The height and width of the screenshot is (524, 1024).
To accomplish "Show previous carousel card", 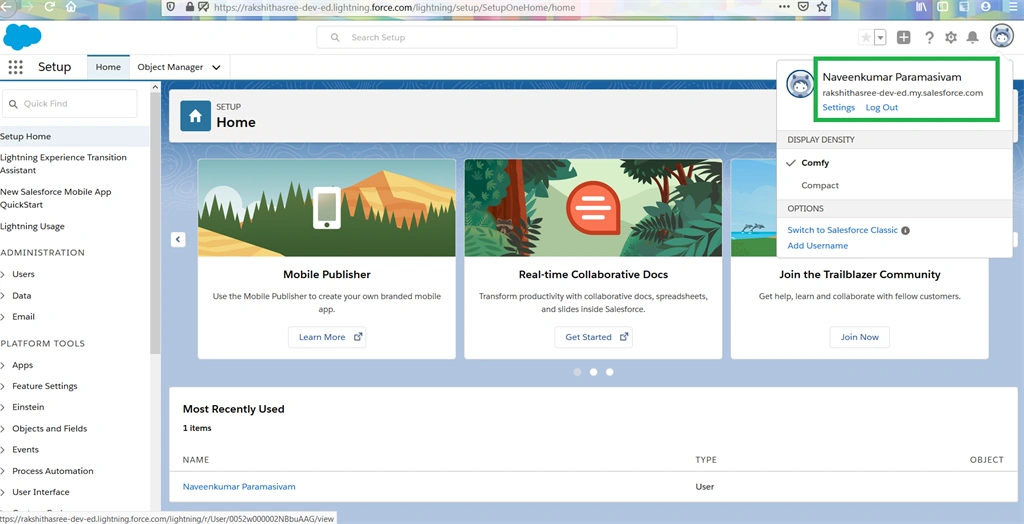I will [x=179, y=239].
